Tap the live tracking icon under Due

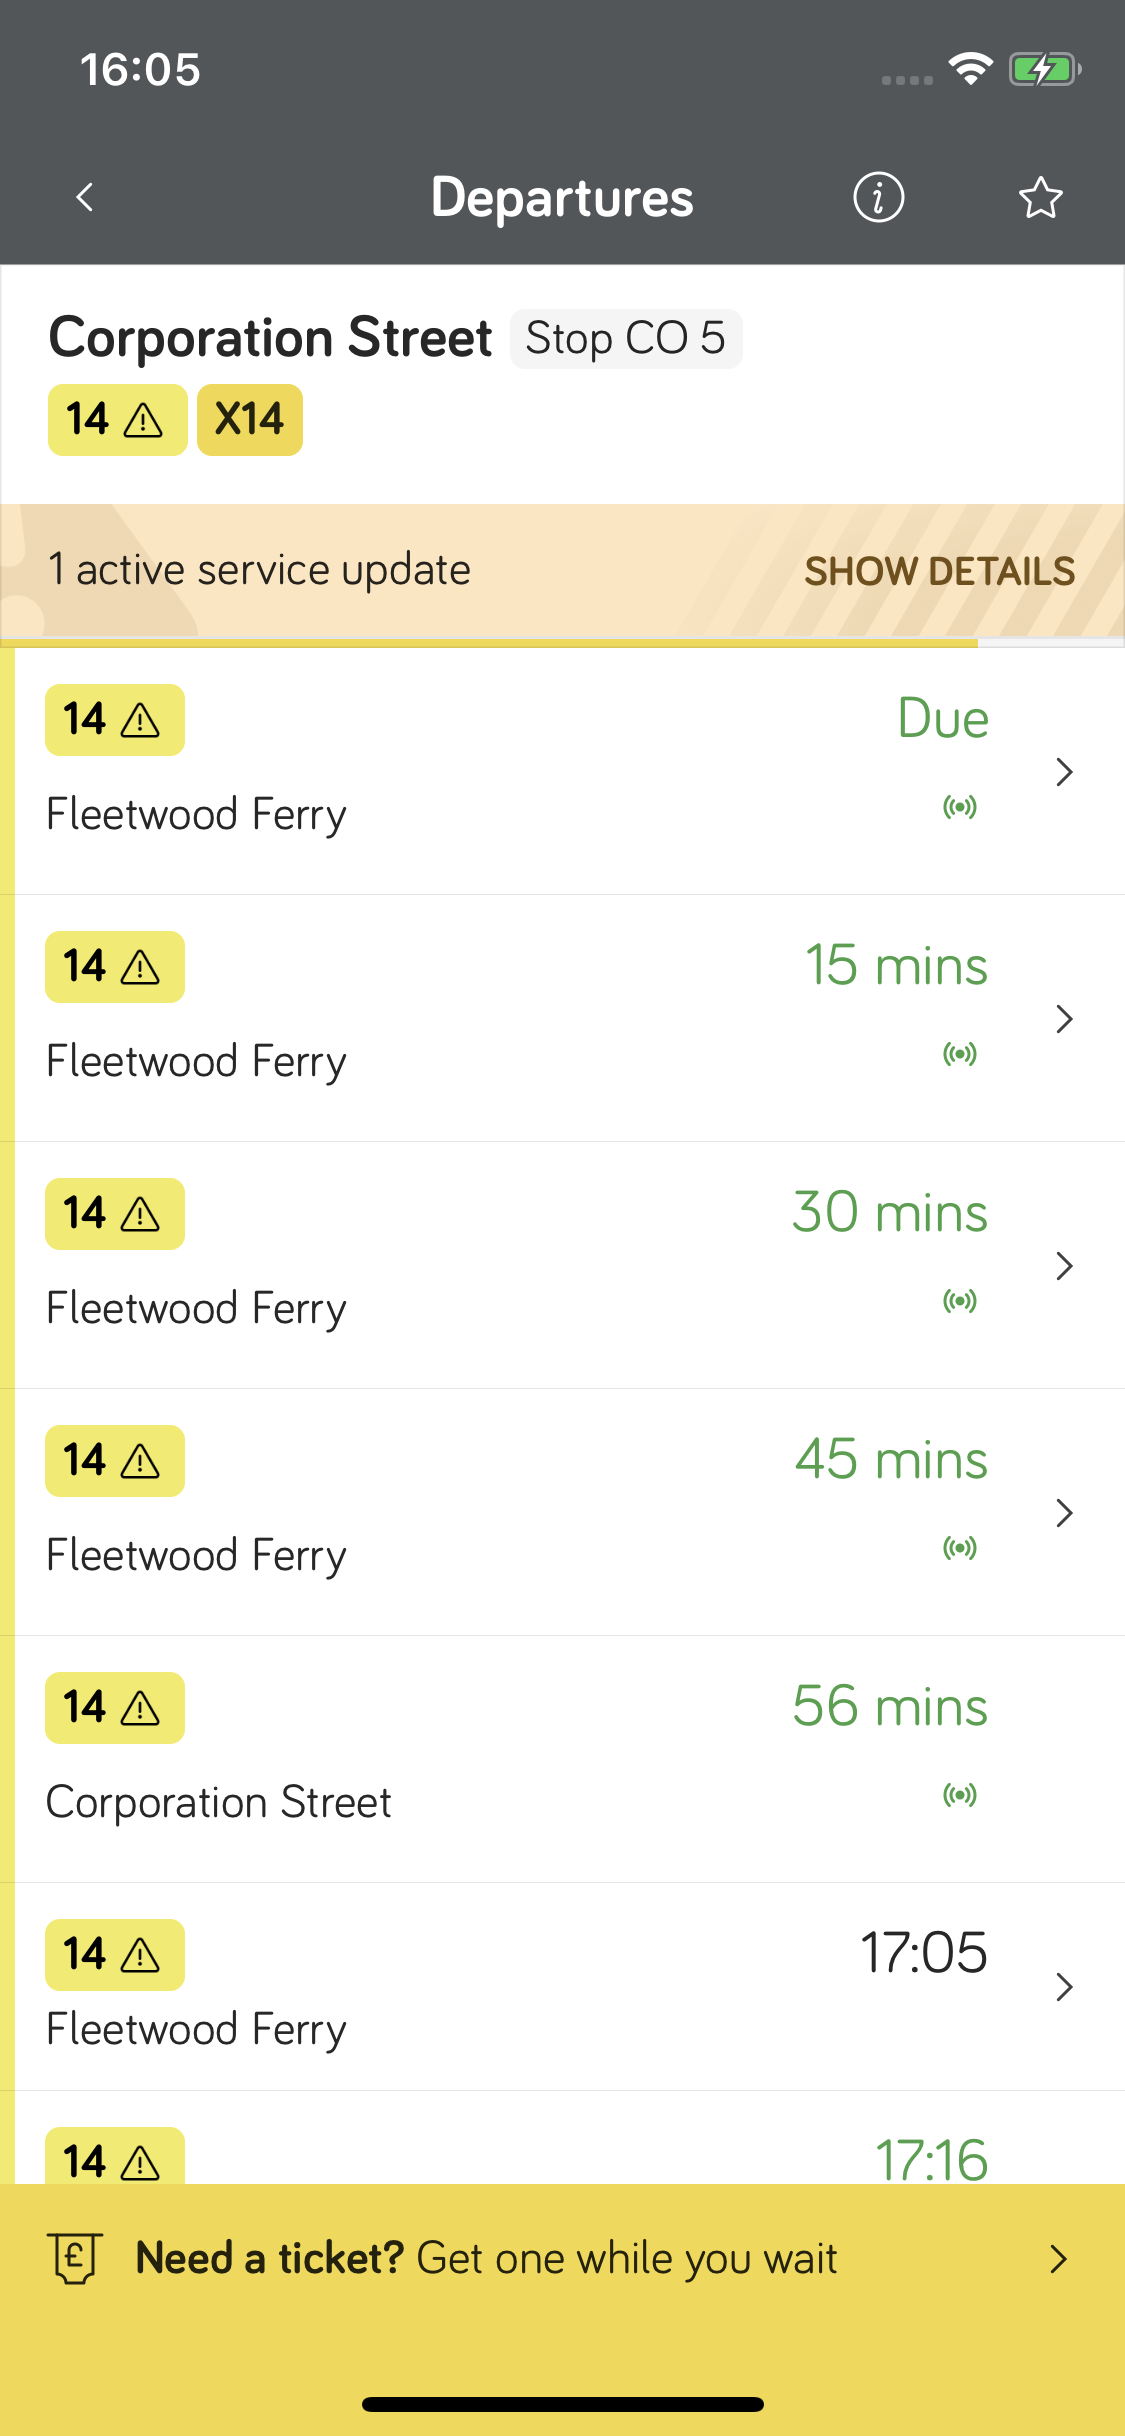pyautogui.click(x=960, y=807)
